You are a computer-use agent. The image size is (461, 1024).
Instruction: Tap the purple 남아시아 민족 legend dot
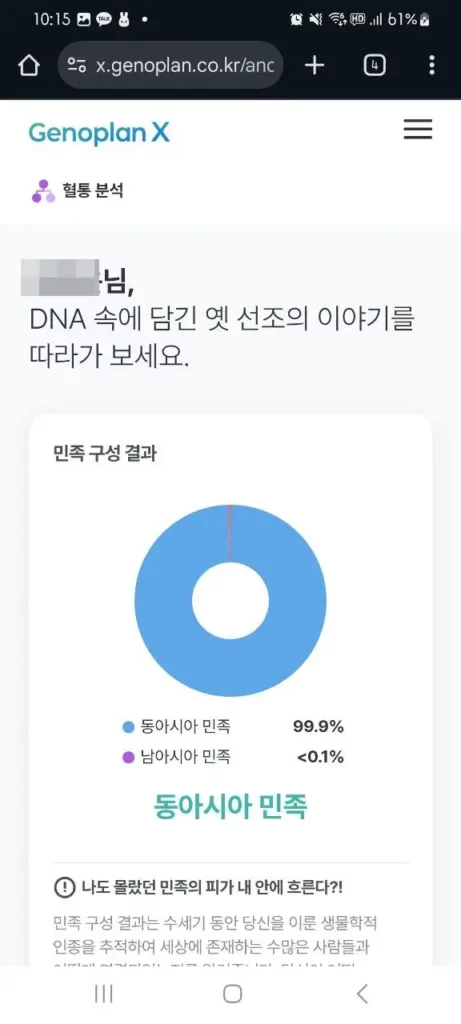click(128, 758)
